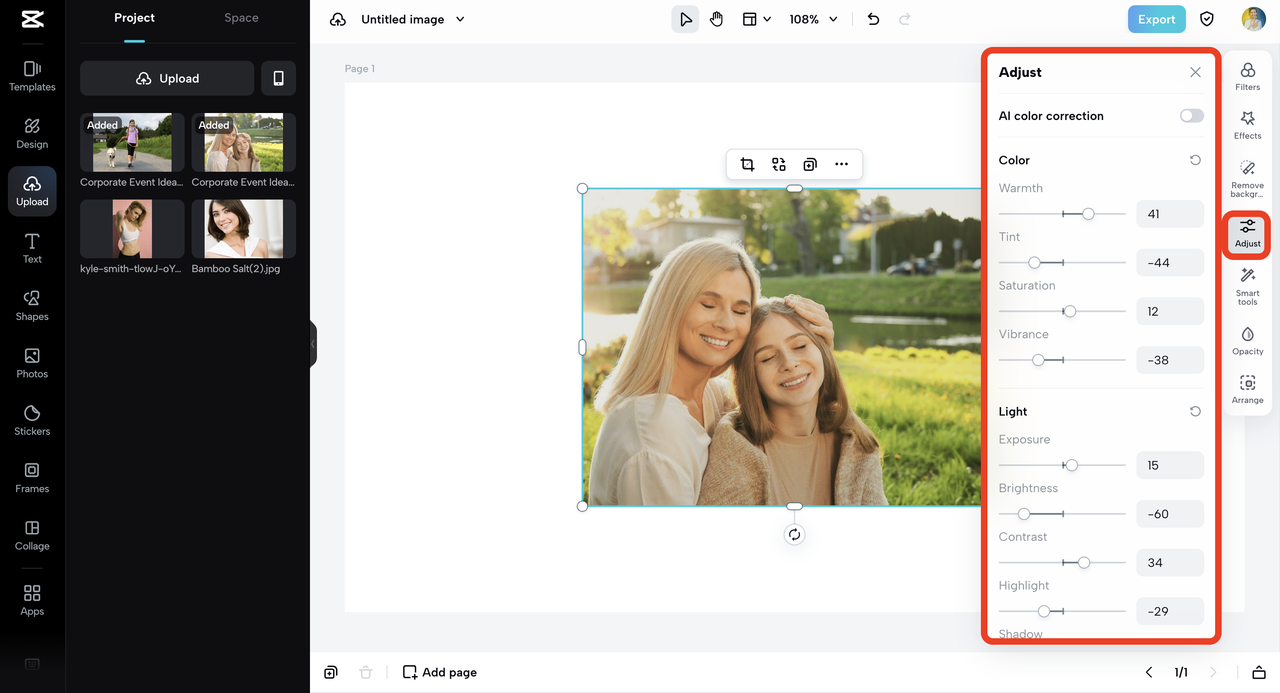1280x693 pixels.
Task: Open the Shapes panel
Action: coord(32,306)
